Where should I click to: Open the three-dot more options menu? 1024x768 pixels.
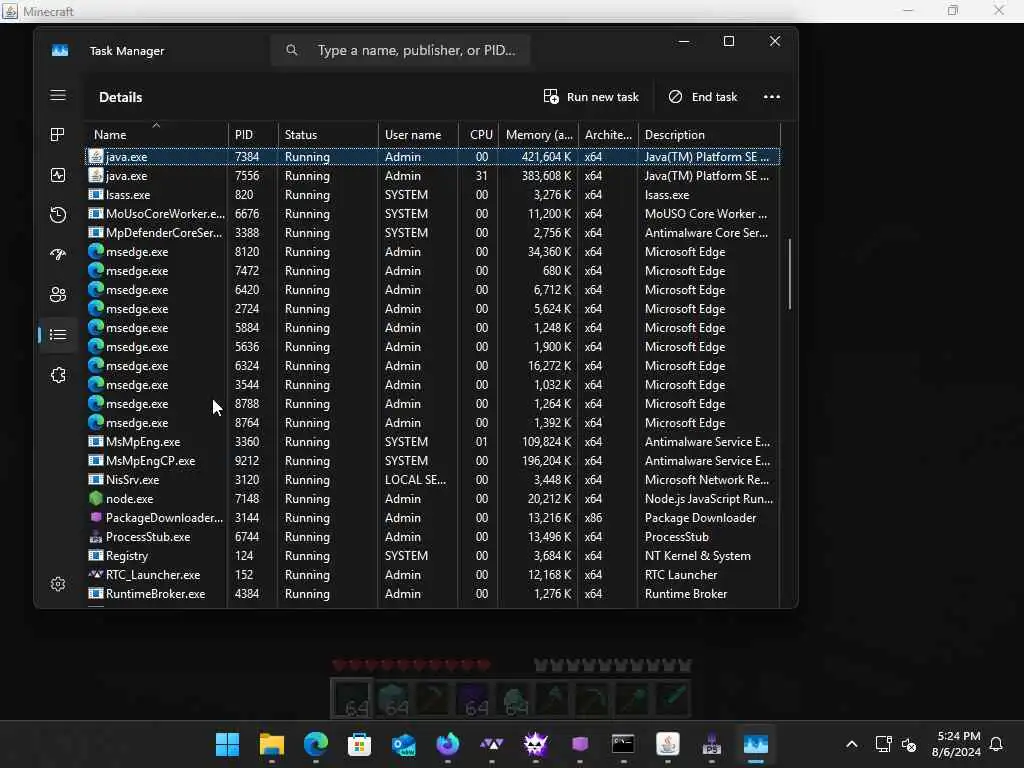coord(771,97)
